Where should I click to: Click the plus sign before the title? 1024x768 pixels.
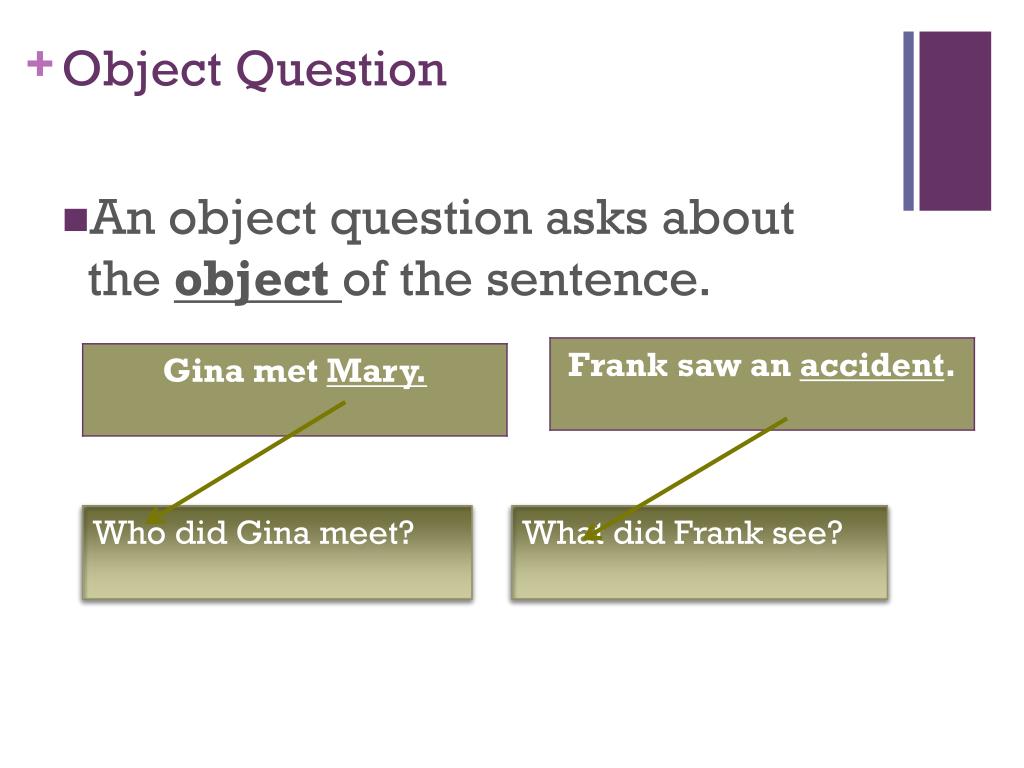pos(39,64)
